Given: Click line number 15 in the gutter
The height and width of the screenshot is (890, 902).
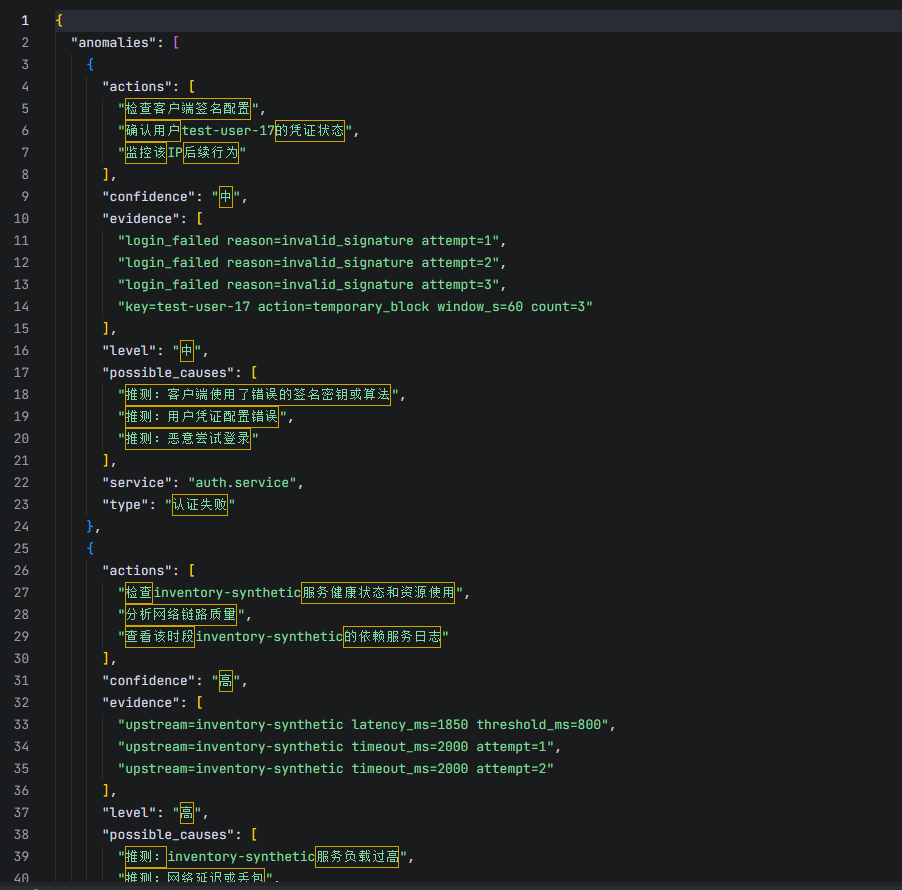Looking at the screenshot, I should [x=21, y=329].
